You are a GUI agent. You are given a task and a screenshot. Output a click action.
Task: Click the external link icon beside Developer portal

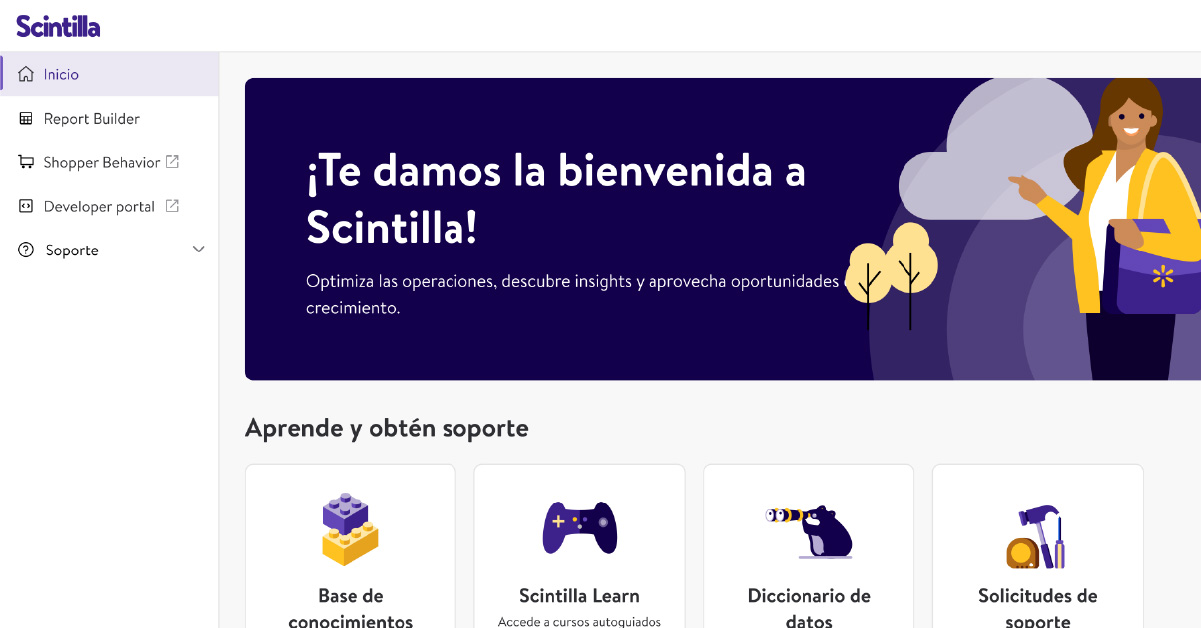172,206
